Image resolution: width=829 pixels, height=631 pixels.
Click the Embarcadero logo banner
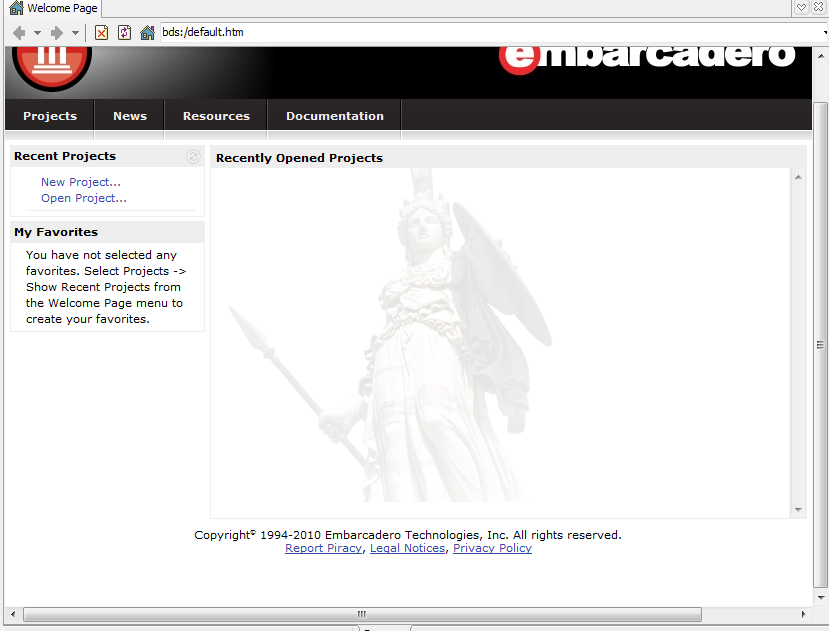coord(647,58)
